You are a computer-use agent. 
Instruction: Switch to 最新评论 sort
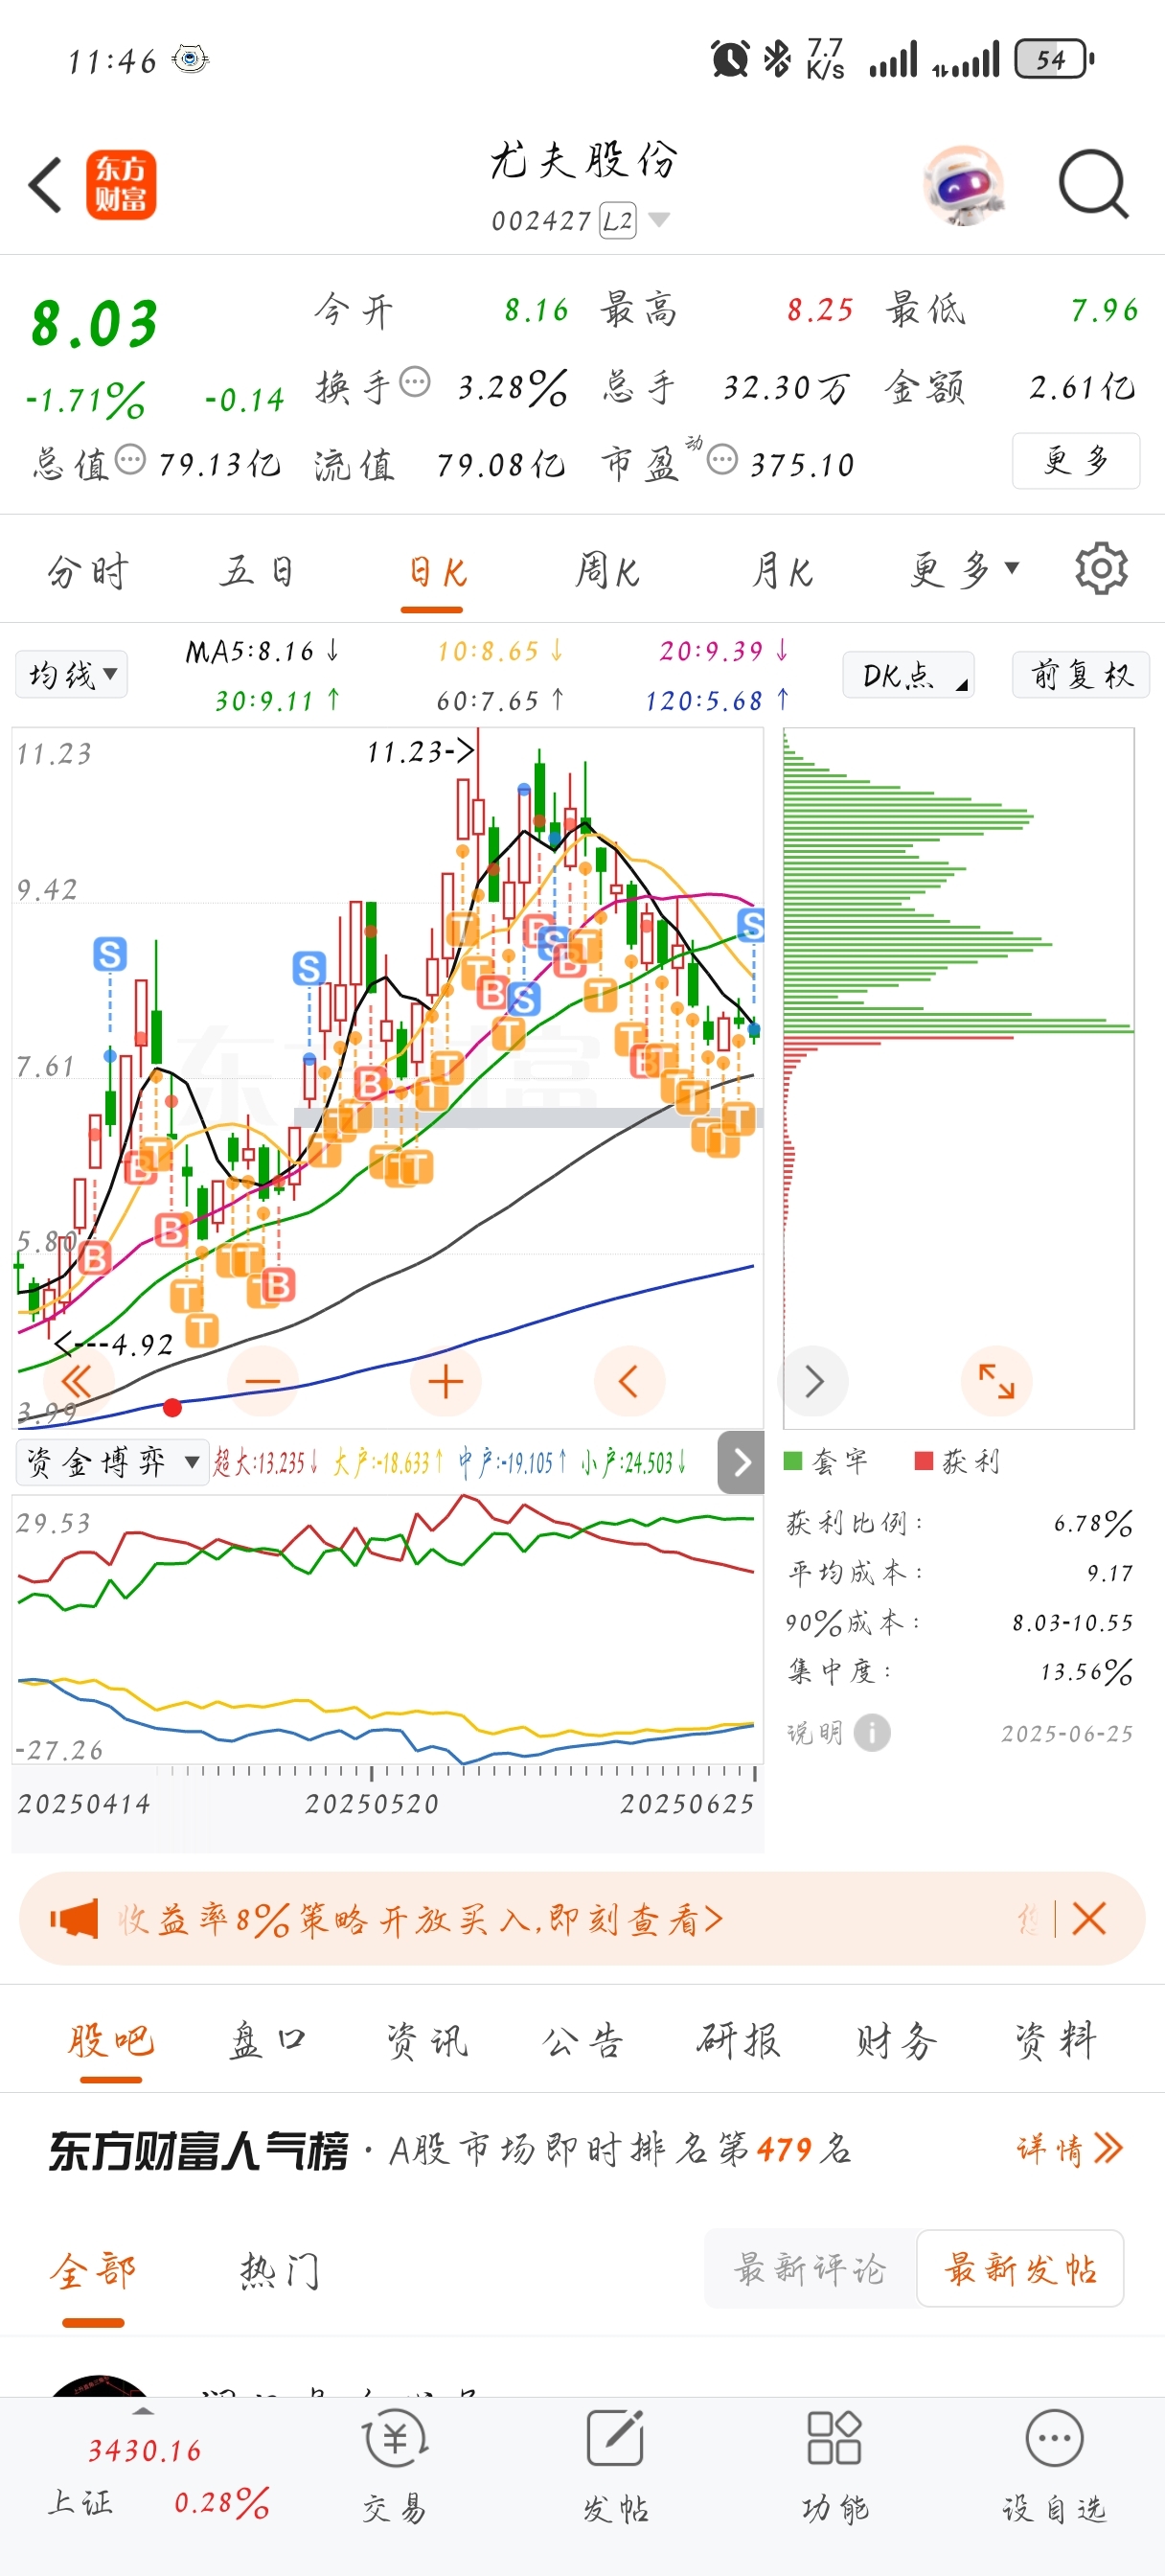[x=810, y=2268]
